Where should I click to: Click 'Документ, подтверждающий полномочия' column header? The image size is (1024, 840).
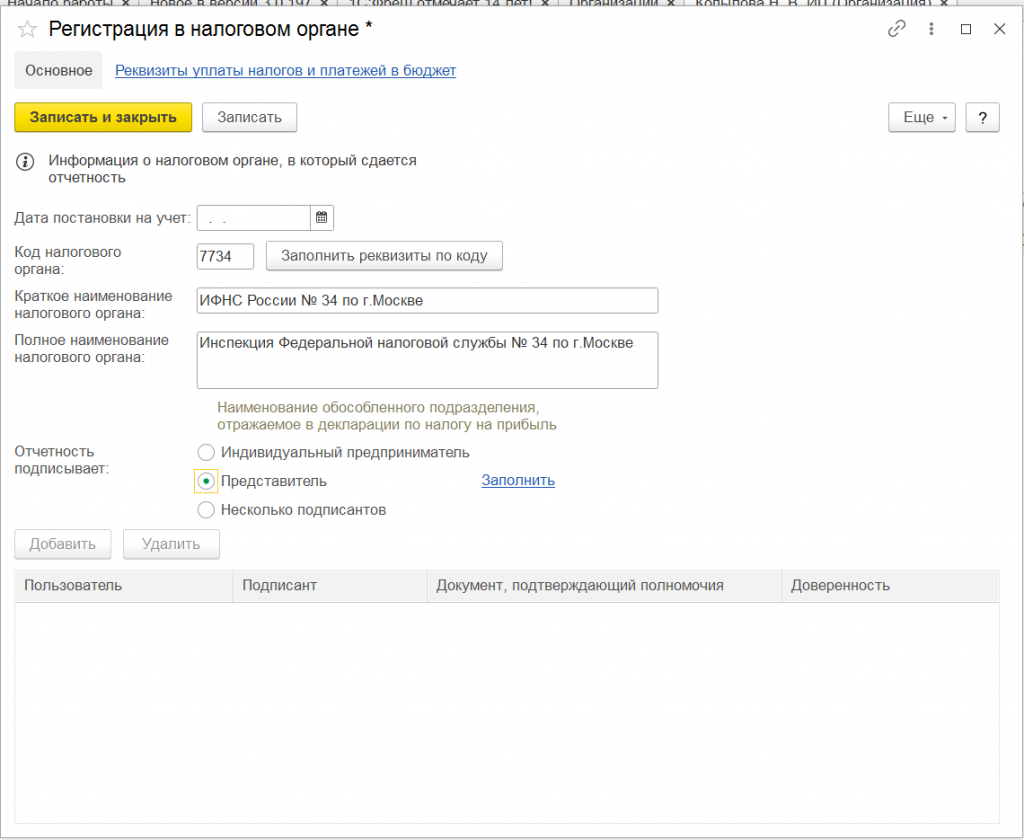tap(604, 585)
